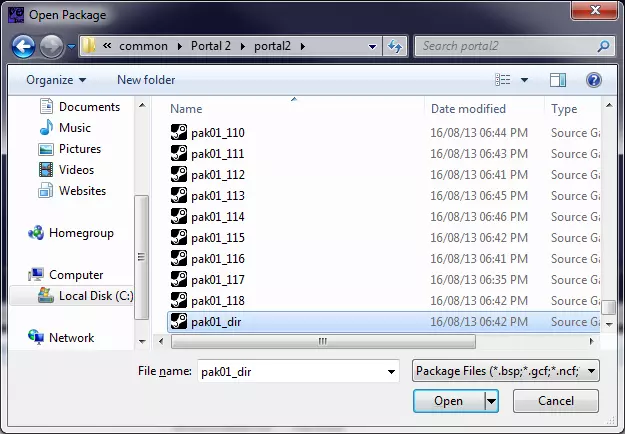Click the navigation pane scroll down arrow
This screenshot has height=434, width=625.
point(142,342)
